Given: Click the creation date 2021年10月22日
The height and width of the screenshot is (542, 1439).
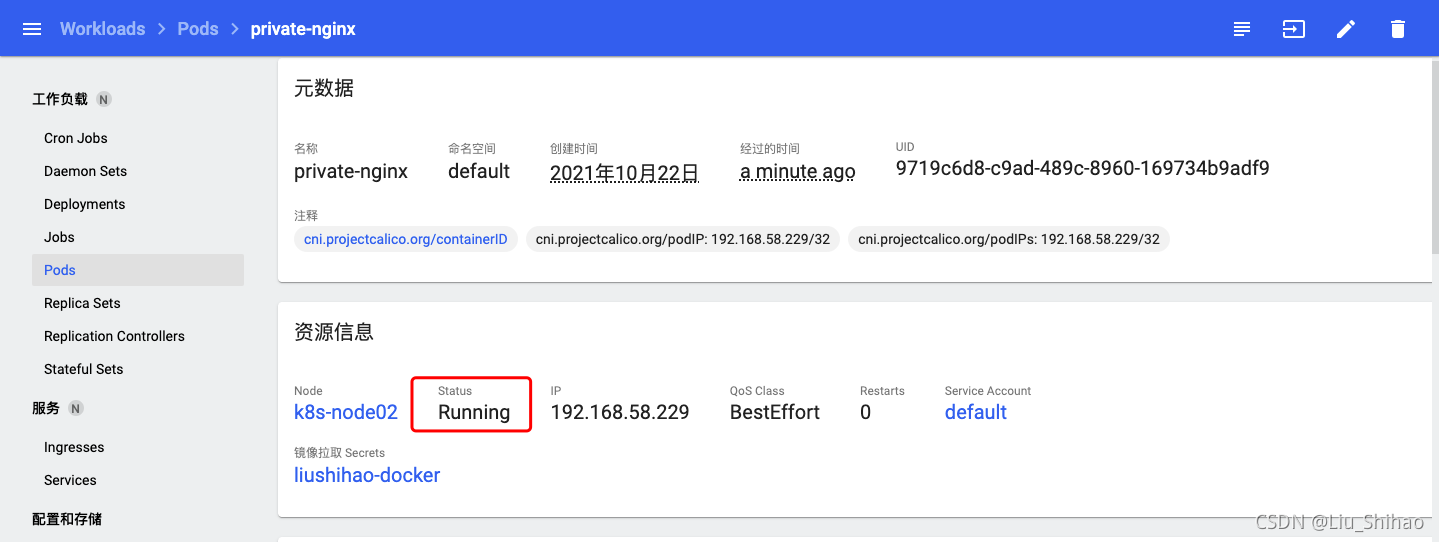Looking at the screenshot, I should point(624,171).
